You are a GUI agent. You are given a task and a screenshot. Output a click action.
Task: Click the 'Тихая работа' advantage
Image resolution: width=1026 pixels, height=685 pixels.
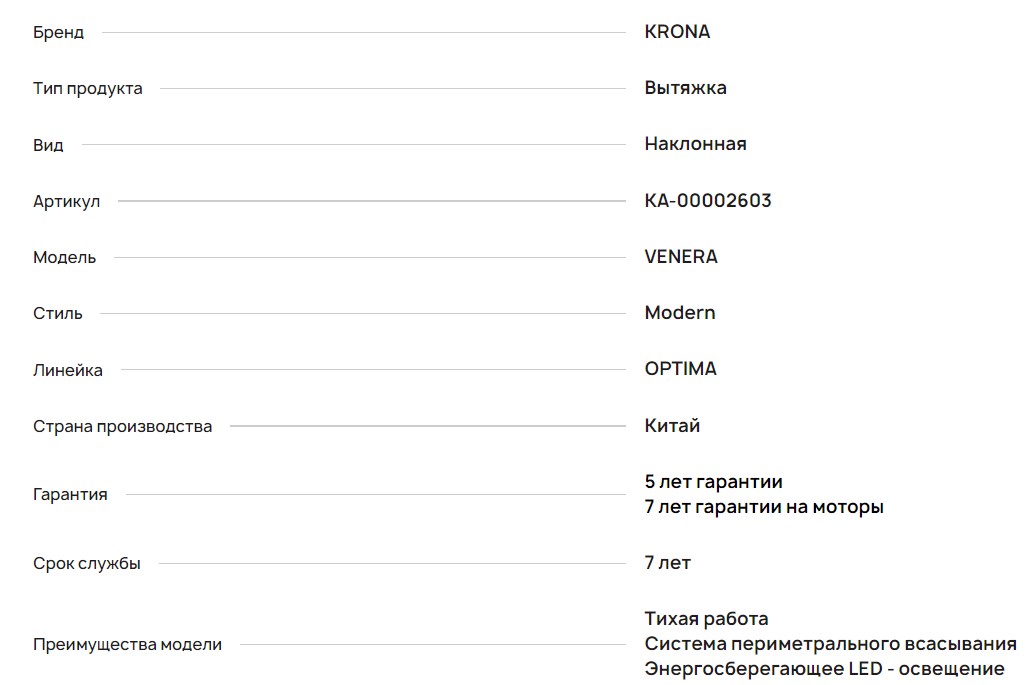[x=706, y=619]
